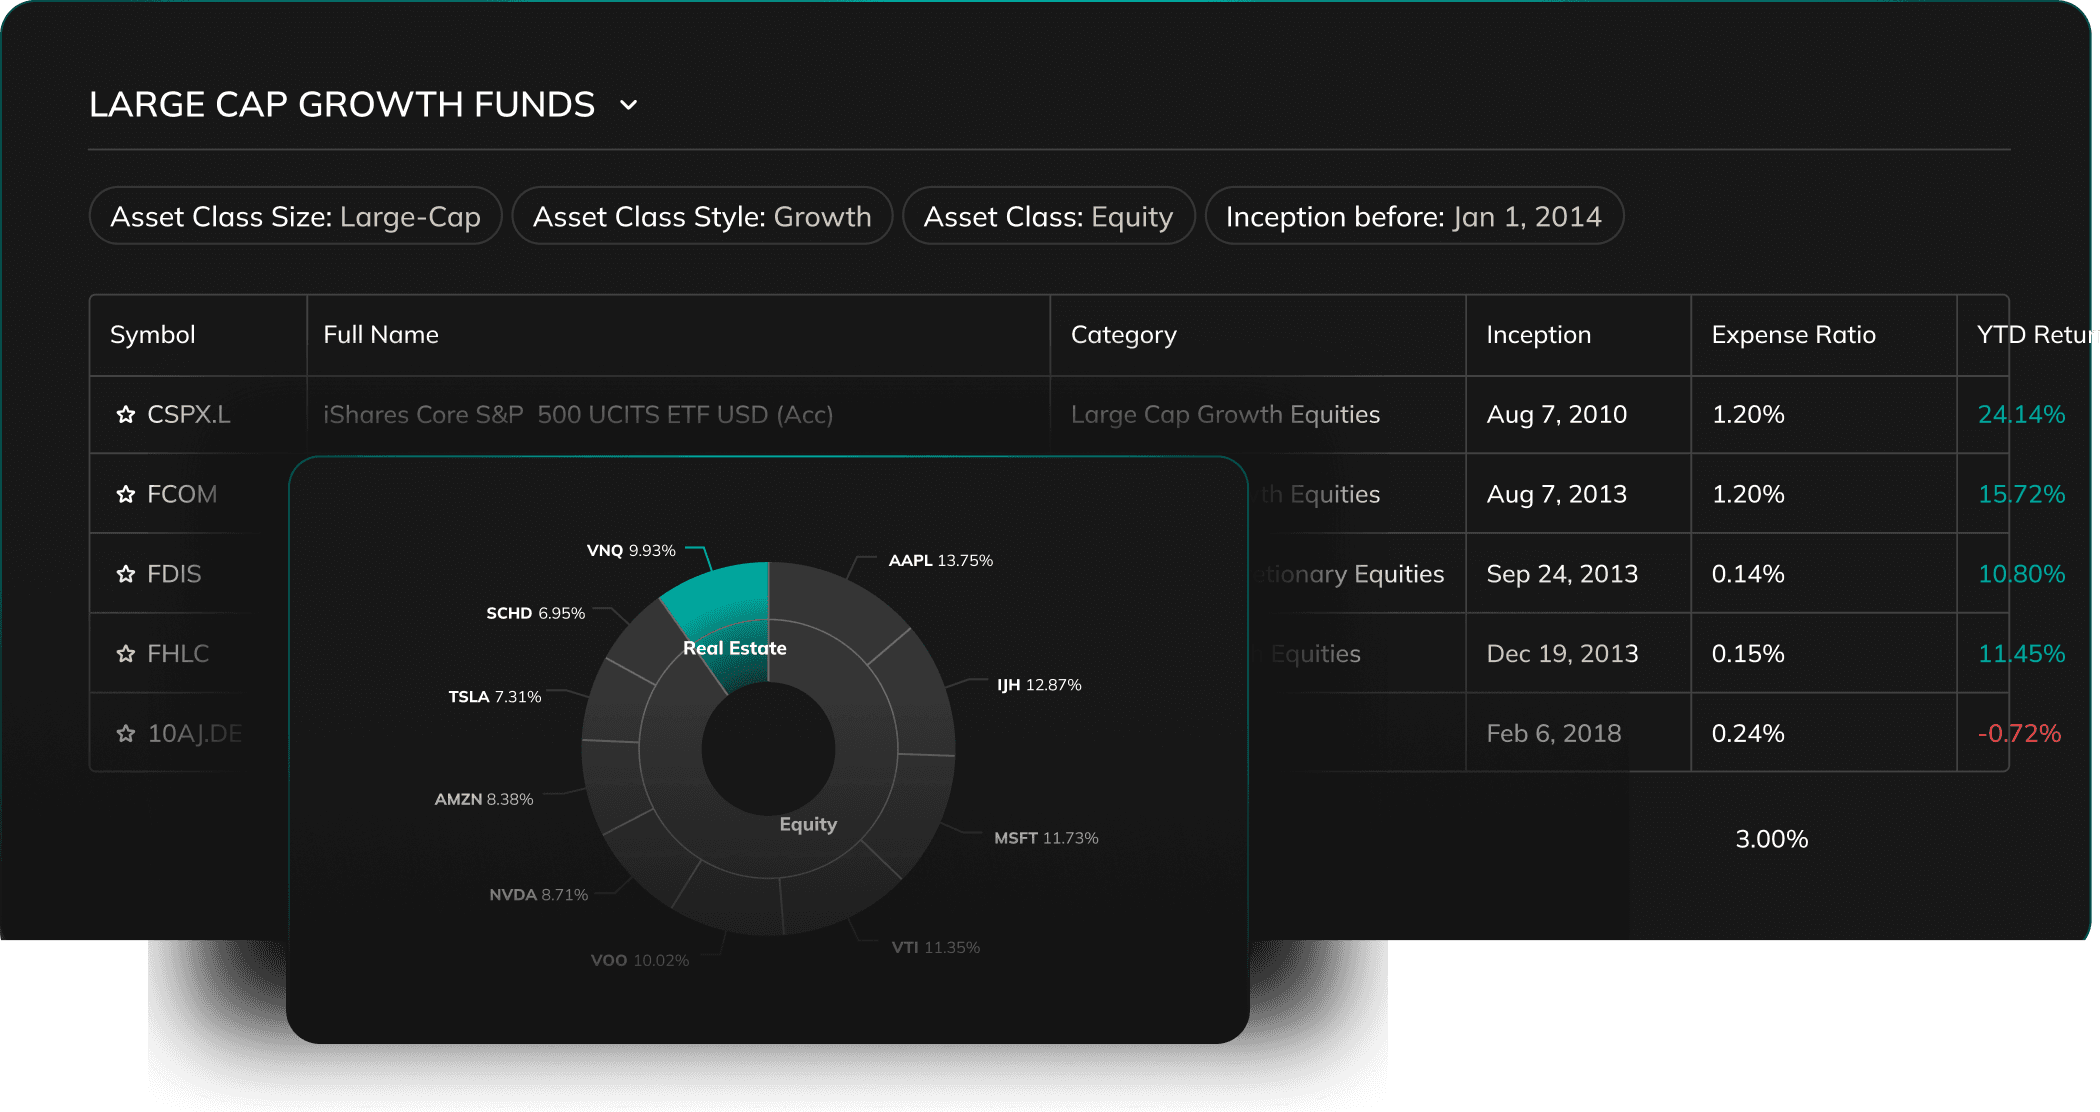Click the Asset Class: Equity filter chip
This screenshot has height=1112, width=2100.
1047,217
